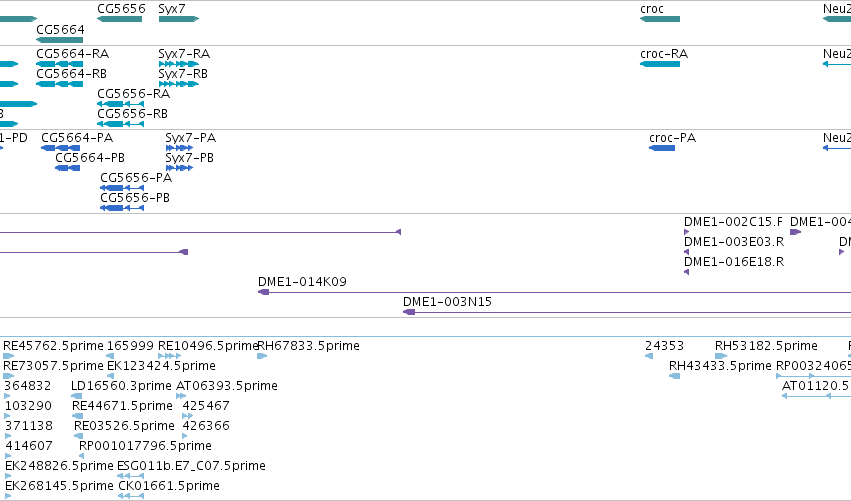
Task: Click the RP001017796.5prime EST marker
Action: (82, 457)
